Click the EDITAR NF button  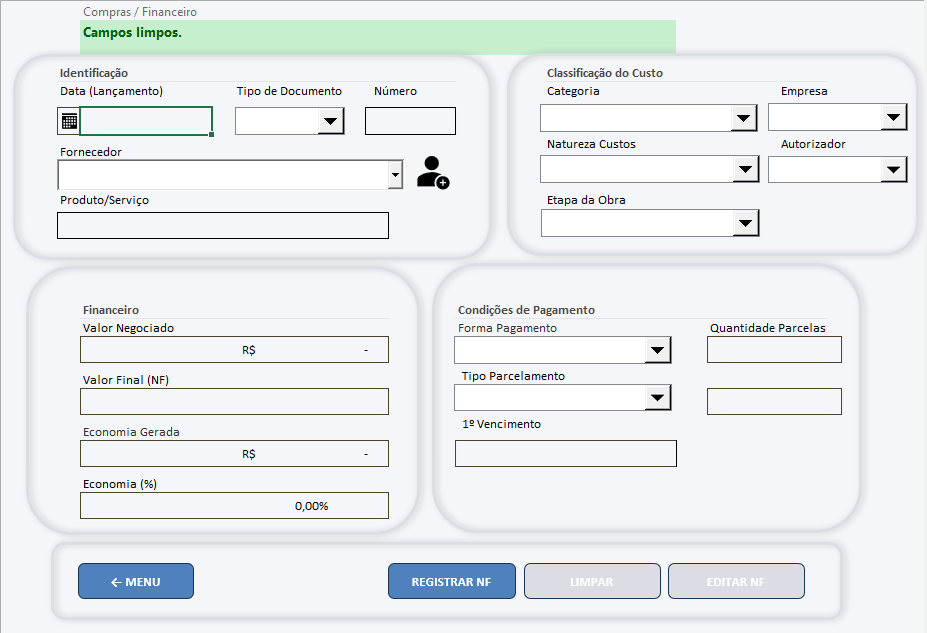point(736,581)
